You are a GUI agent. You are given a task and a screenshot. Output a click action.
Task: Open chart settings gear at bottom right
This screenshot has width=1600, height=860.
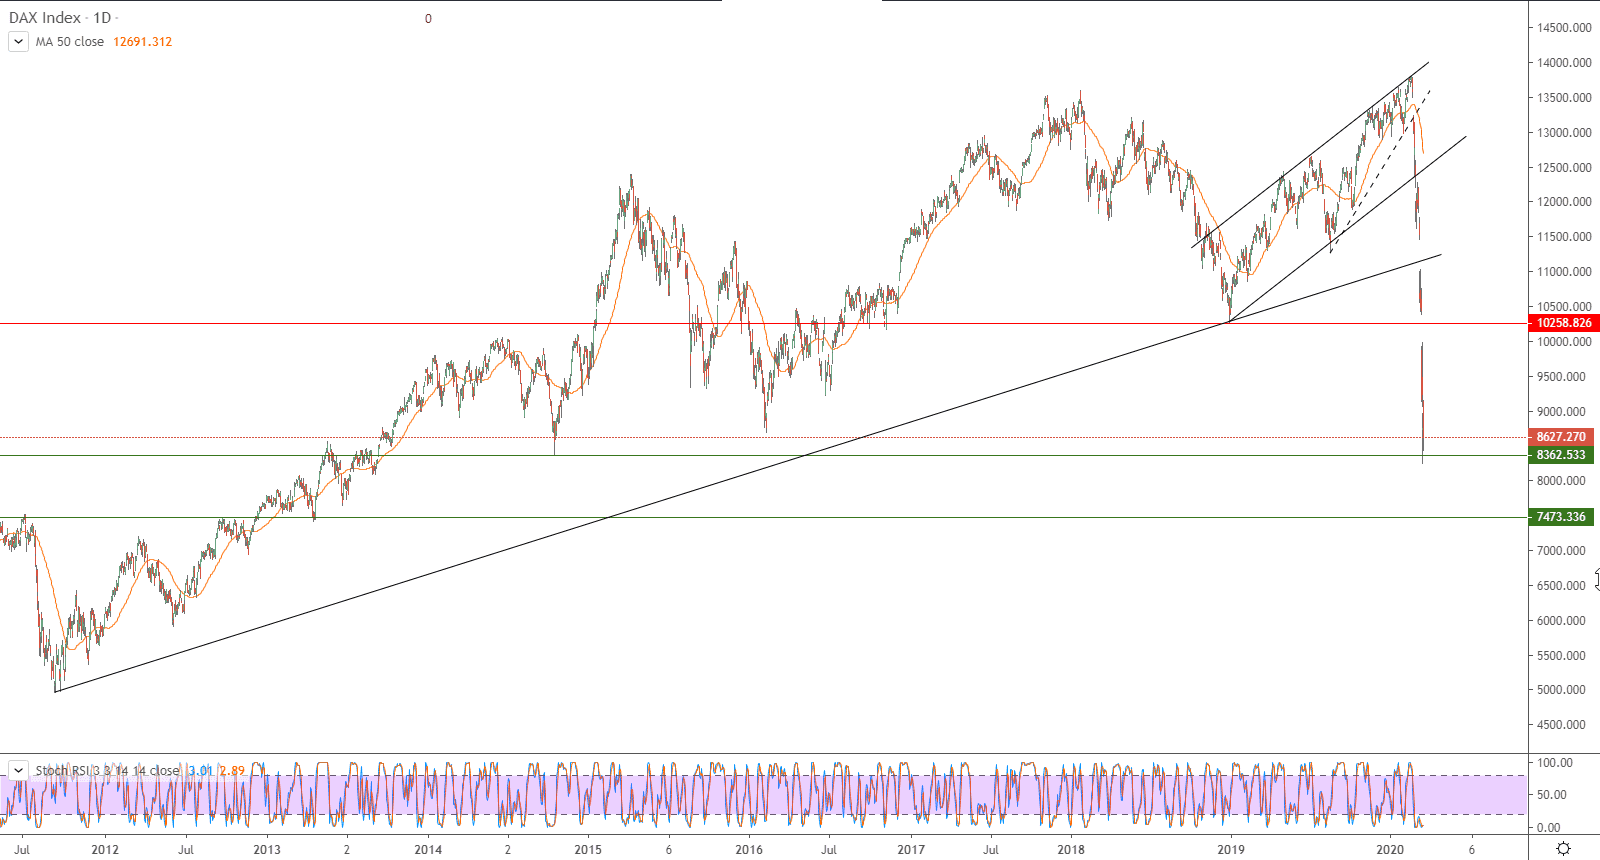pyautogui.click(x=1564, y=849)
